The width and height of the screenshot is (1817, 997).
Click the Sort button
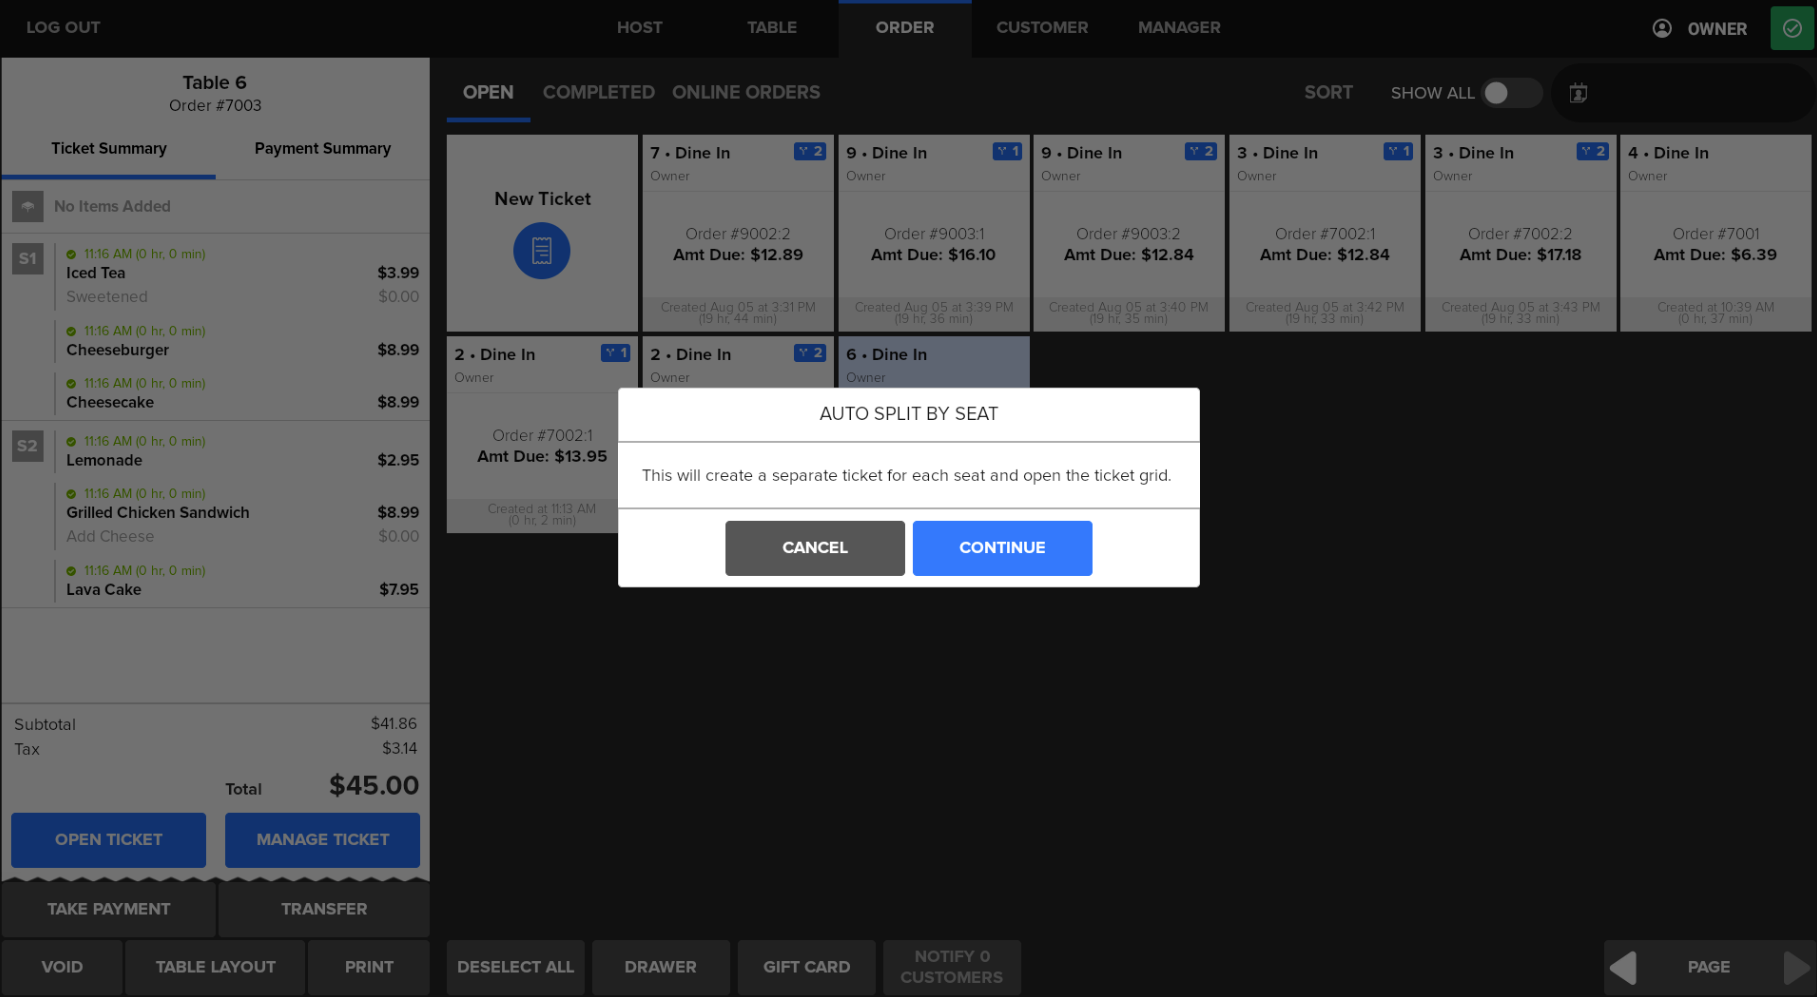pyautogui.click(x=1328, y=93)
